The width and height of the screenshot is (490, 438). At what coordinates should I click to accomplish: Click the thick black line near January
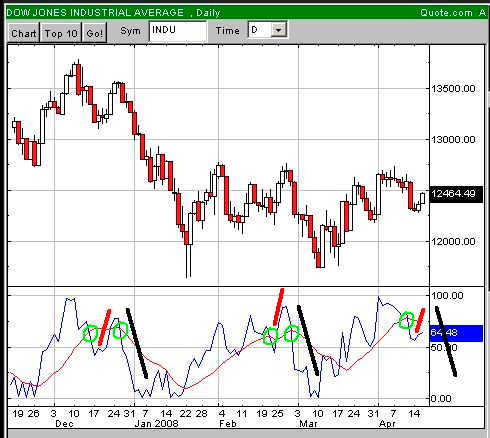137,343
